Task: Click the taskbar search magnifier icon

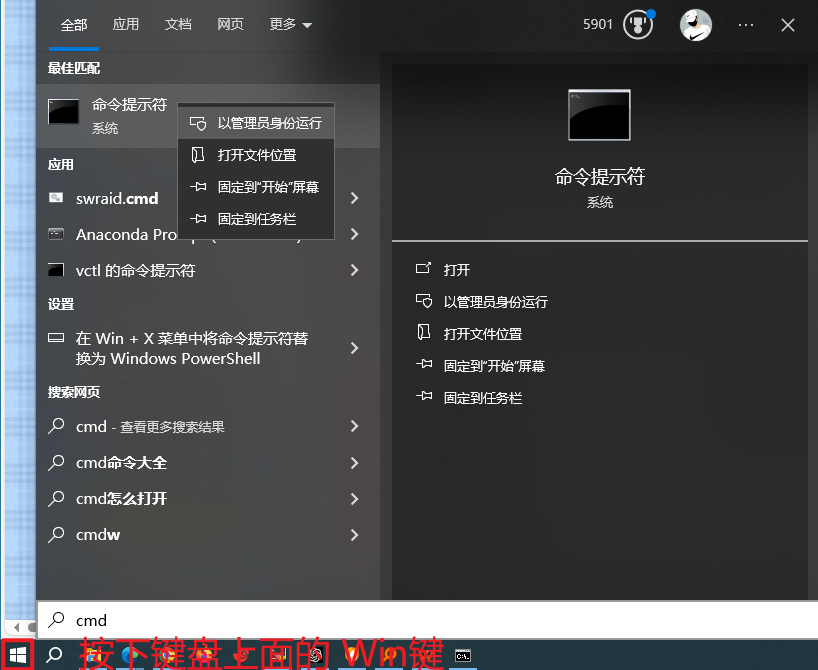Action: click(54, 655)
